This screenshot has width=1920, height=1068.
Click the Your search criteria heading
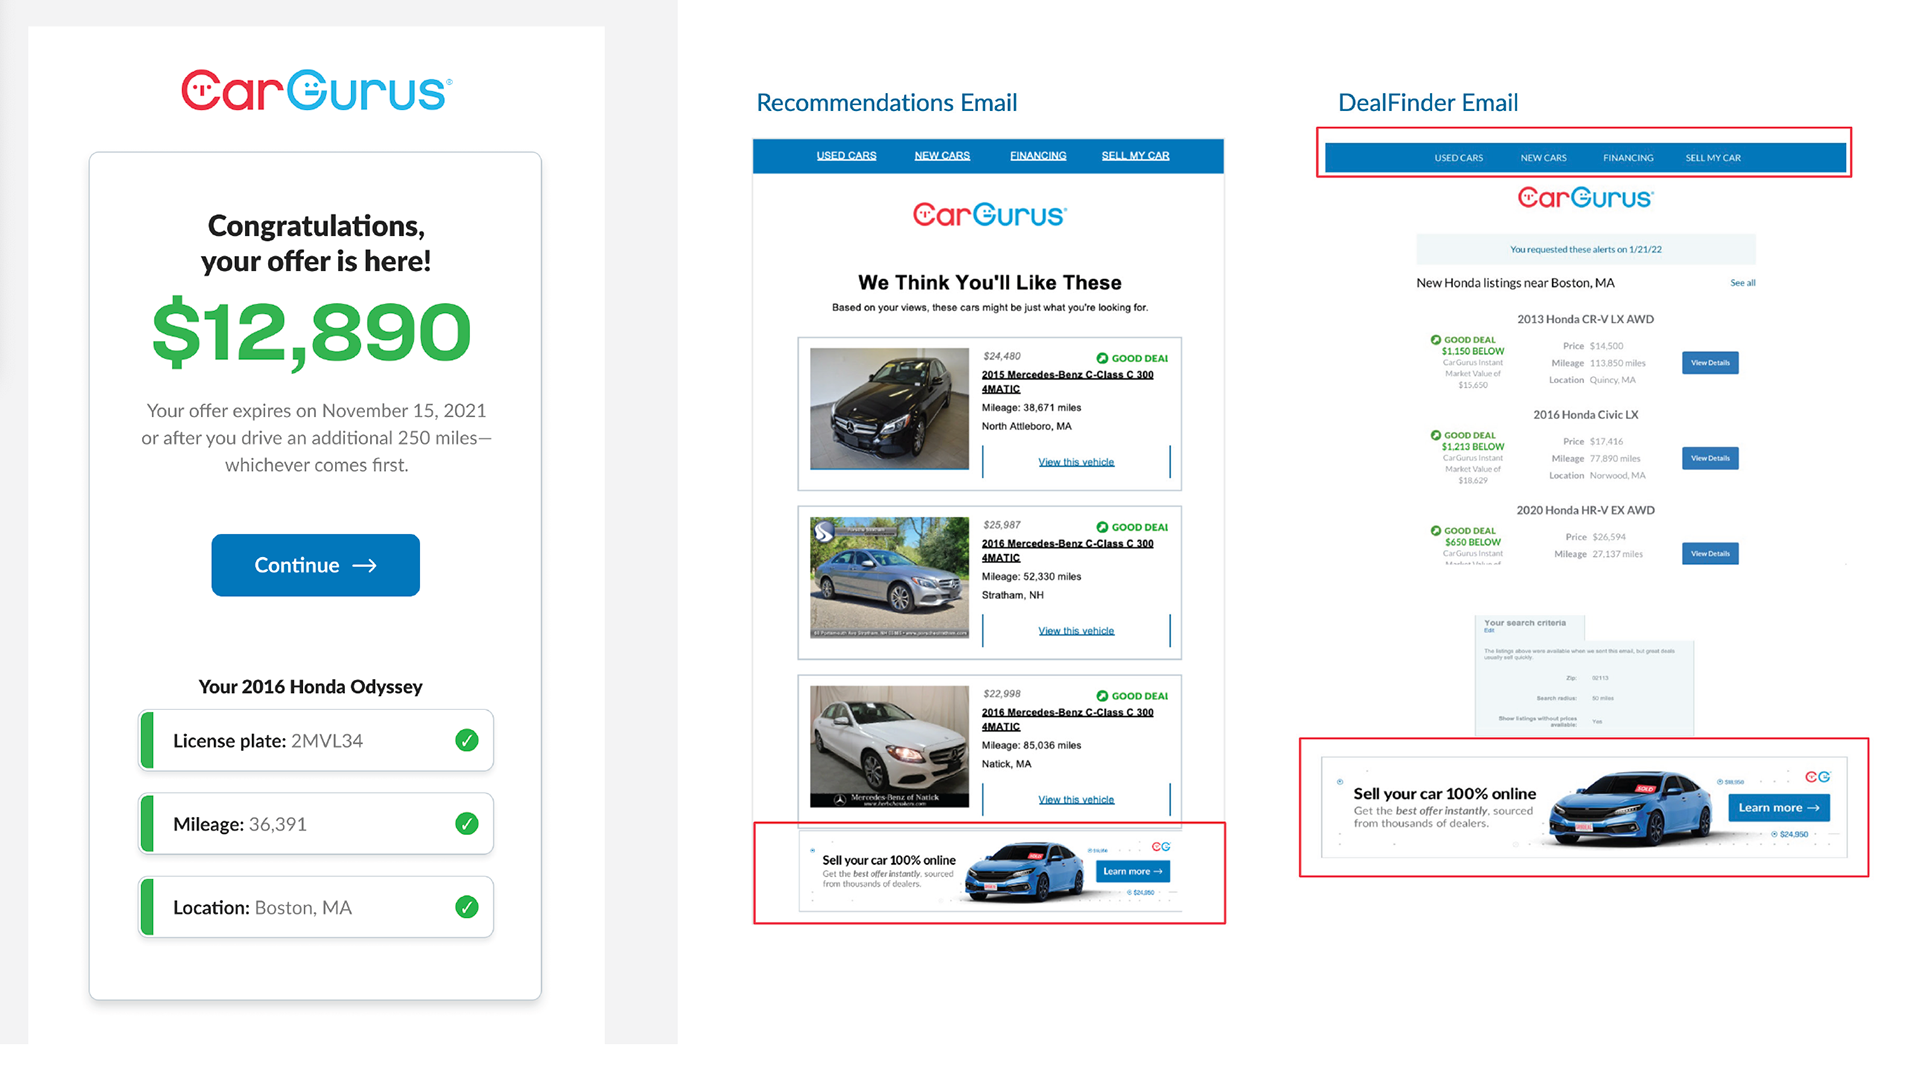pos(1524,623)
